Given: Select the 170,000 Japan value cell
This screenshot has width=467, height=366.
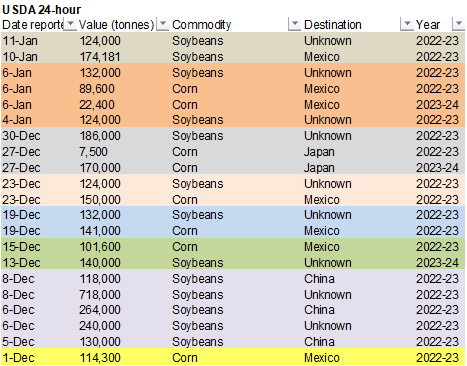Looking at the screenshot, I should tap(100, 168).
